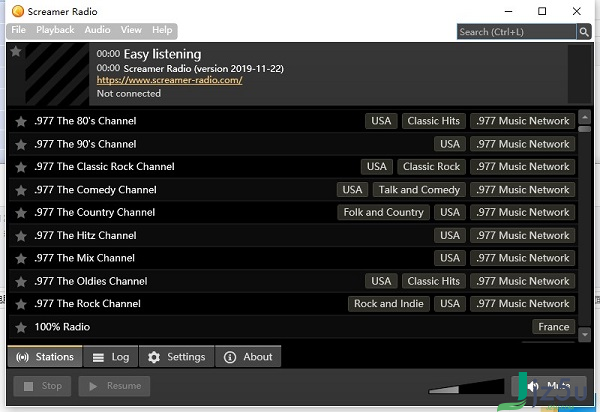Image resolution: width=600 pixels, height=412 pixels.
Task: Favorite the .977 The Rock Channel star
Action: 21,304
